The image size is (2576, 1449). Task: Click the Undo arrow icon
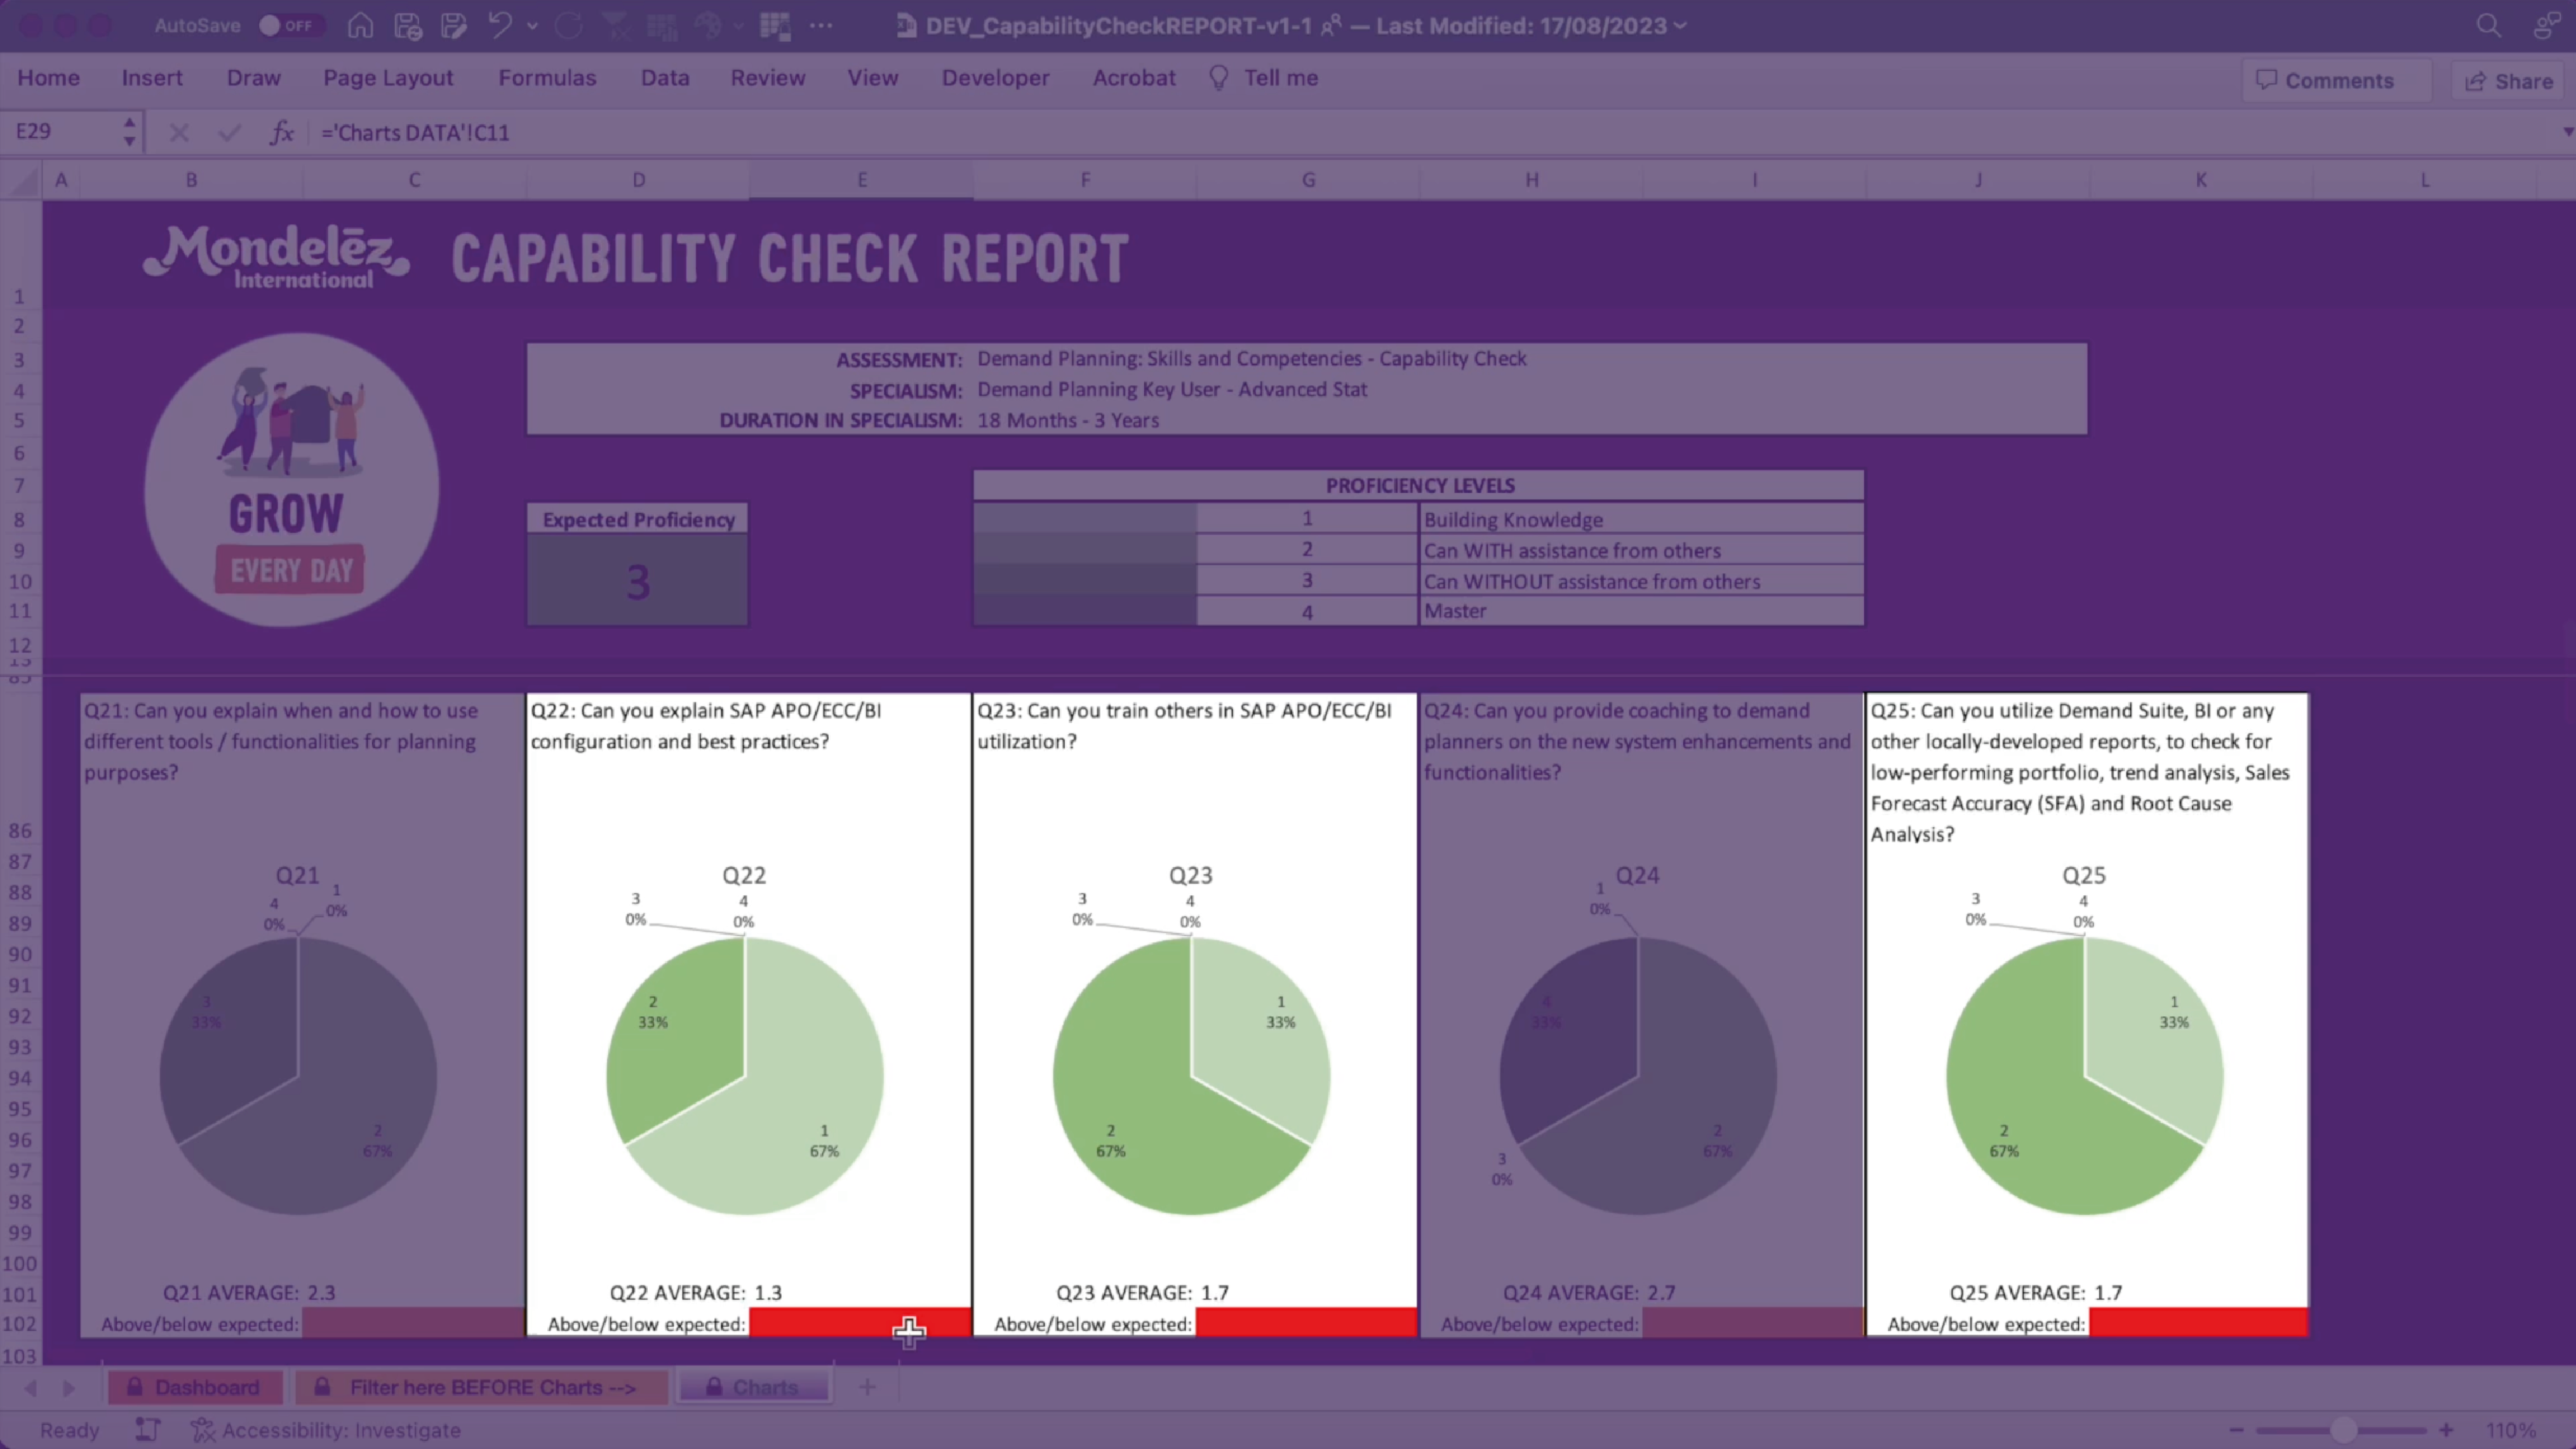coord(500,26)
